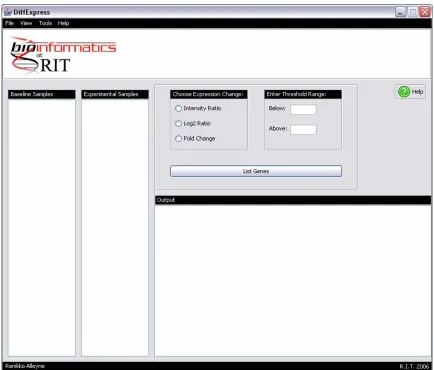Click the Experimental Samples header

pyautogui.click(x=115, y=94)
